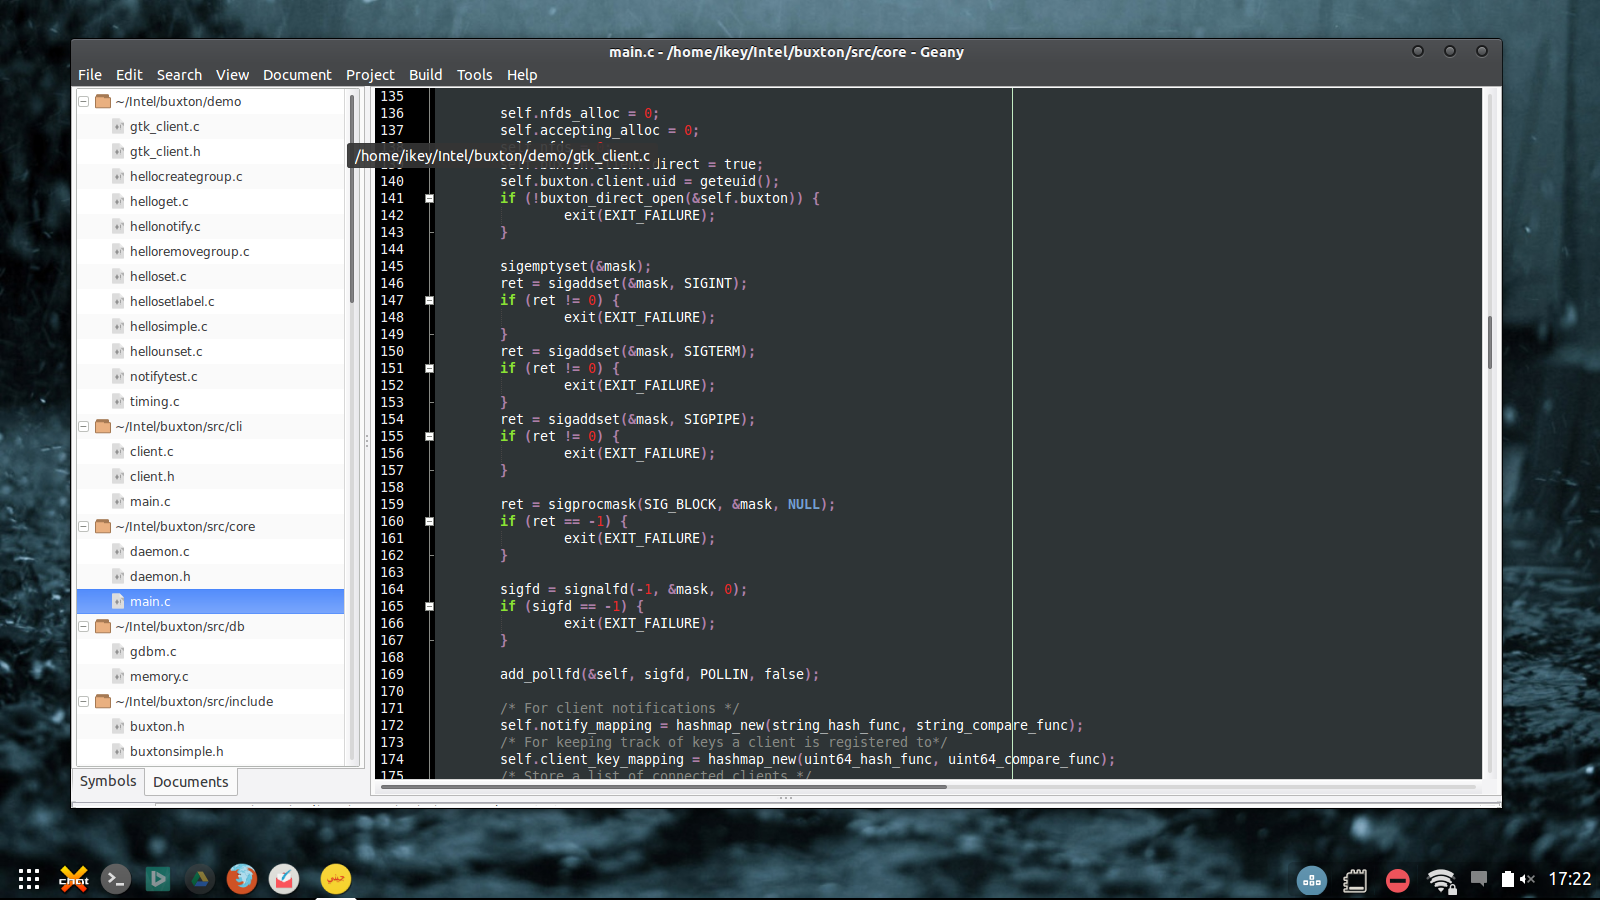
Task: Open hellocreategroup.c document
Action: click(186, 177)
